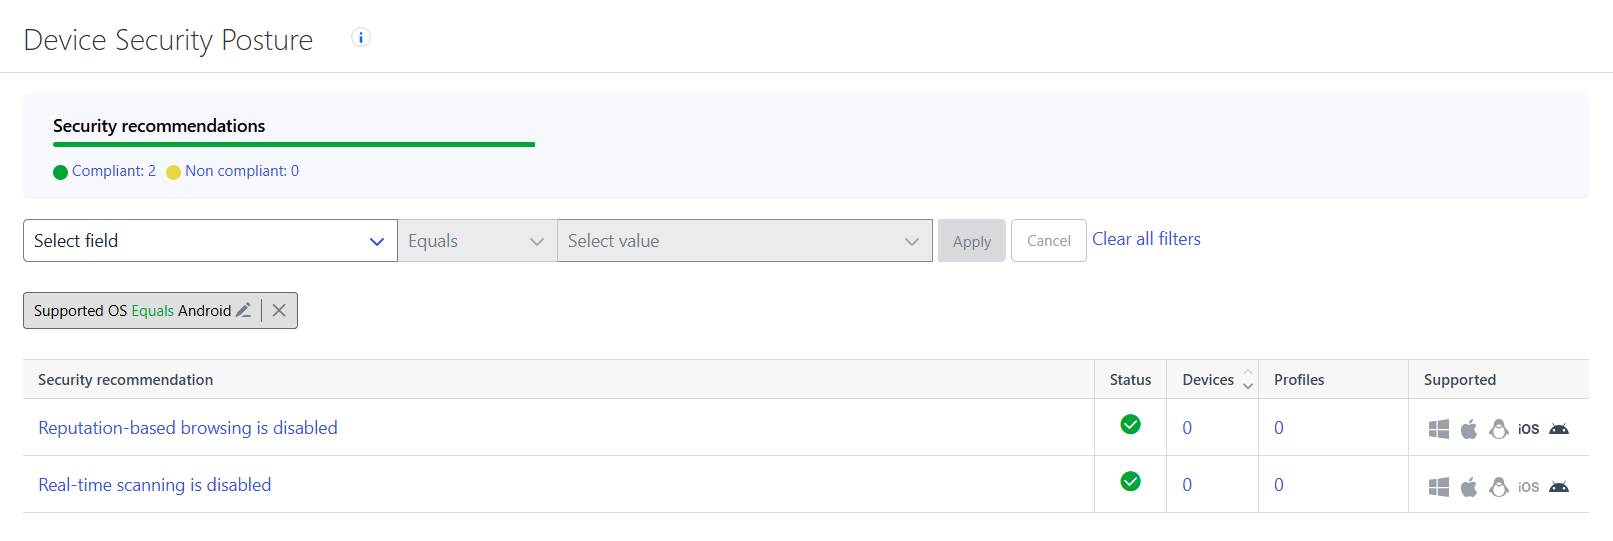Click Devices count for Reputation-based browsing
1613x541 pixels.
click(x=1187, y=428)
